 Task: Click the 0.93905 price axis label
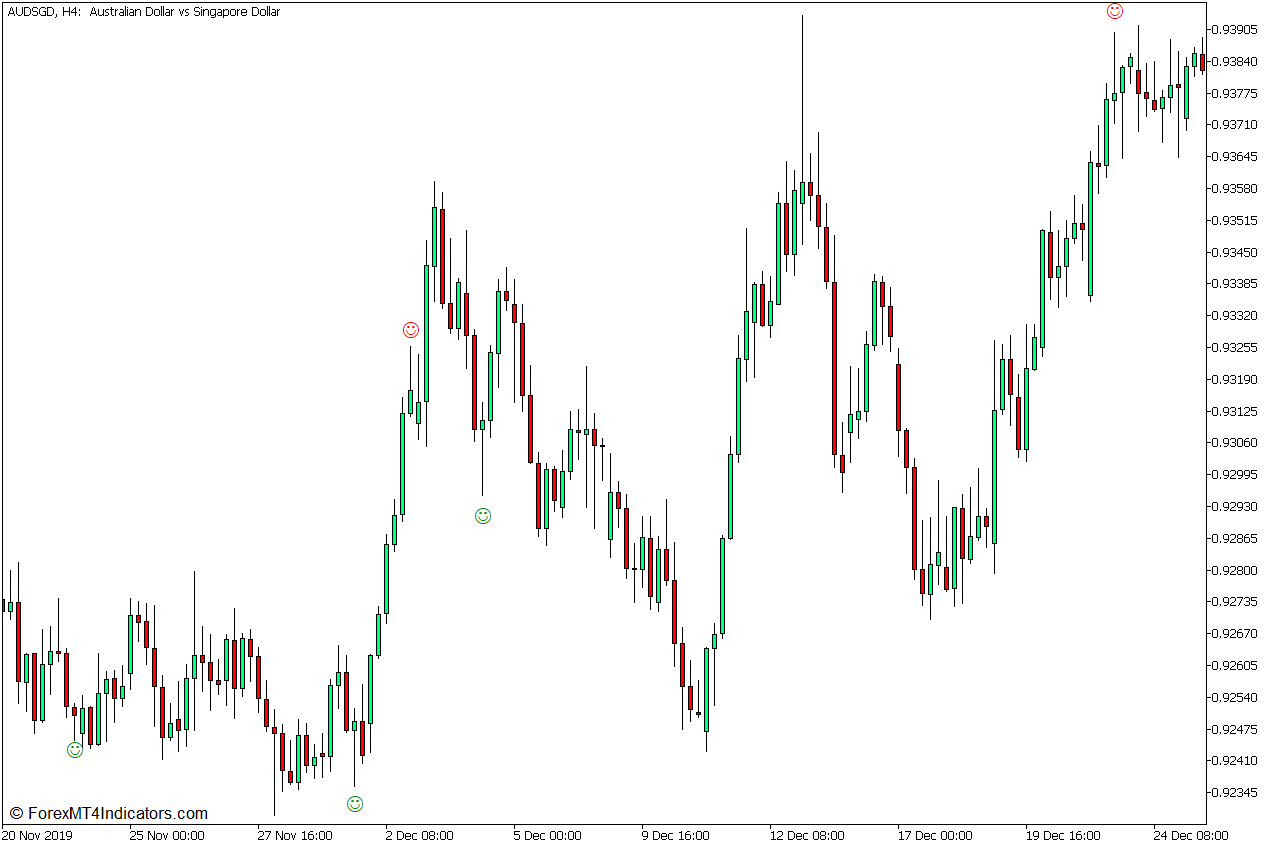(1234, 30)
